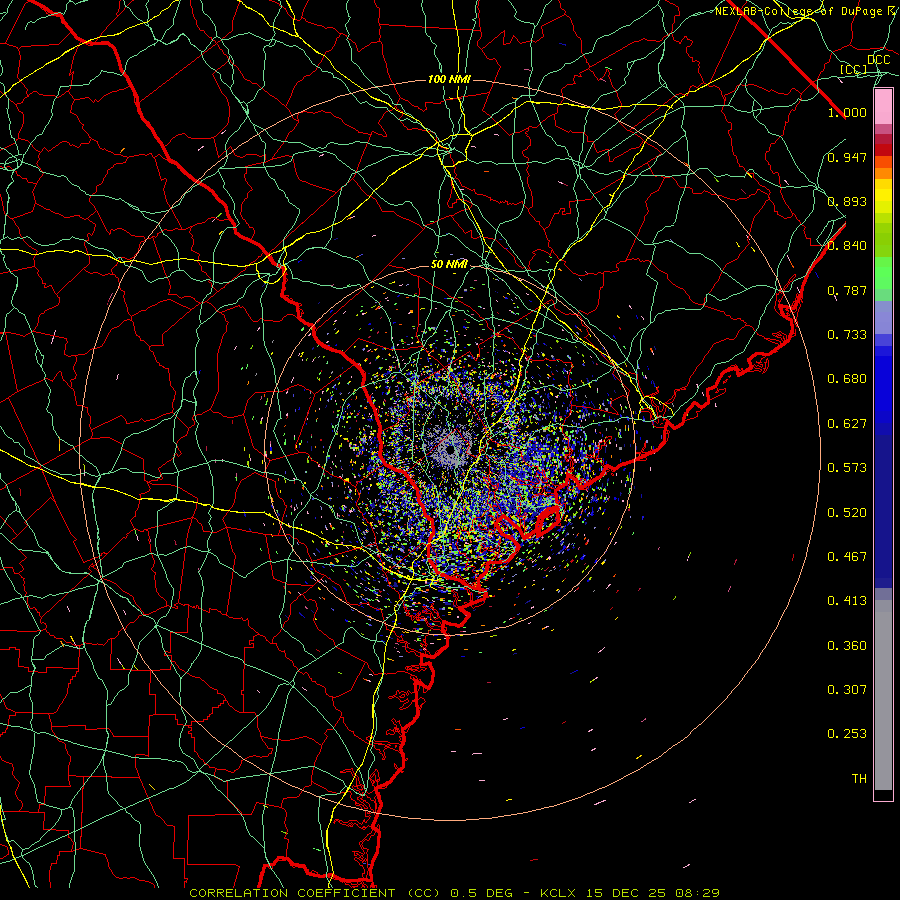
Task: Click the 0.627 scale value
Action: click(x=847, y=424)
